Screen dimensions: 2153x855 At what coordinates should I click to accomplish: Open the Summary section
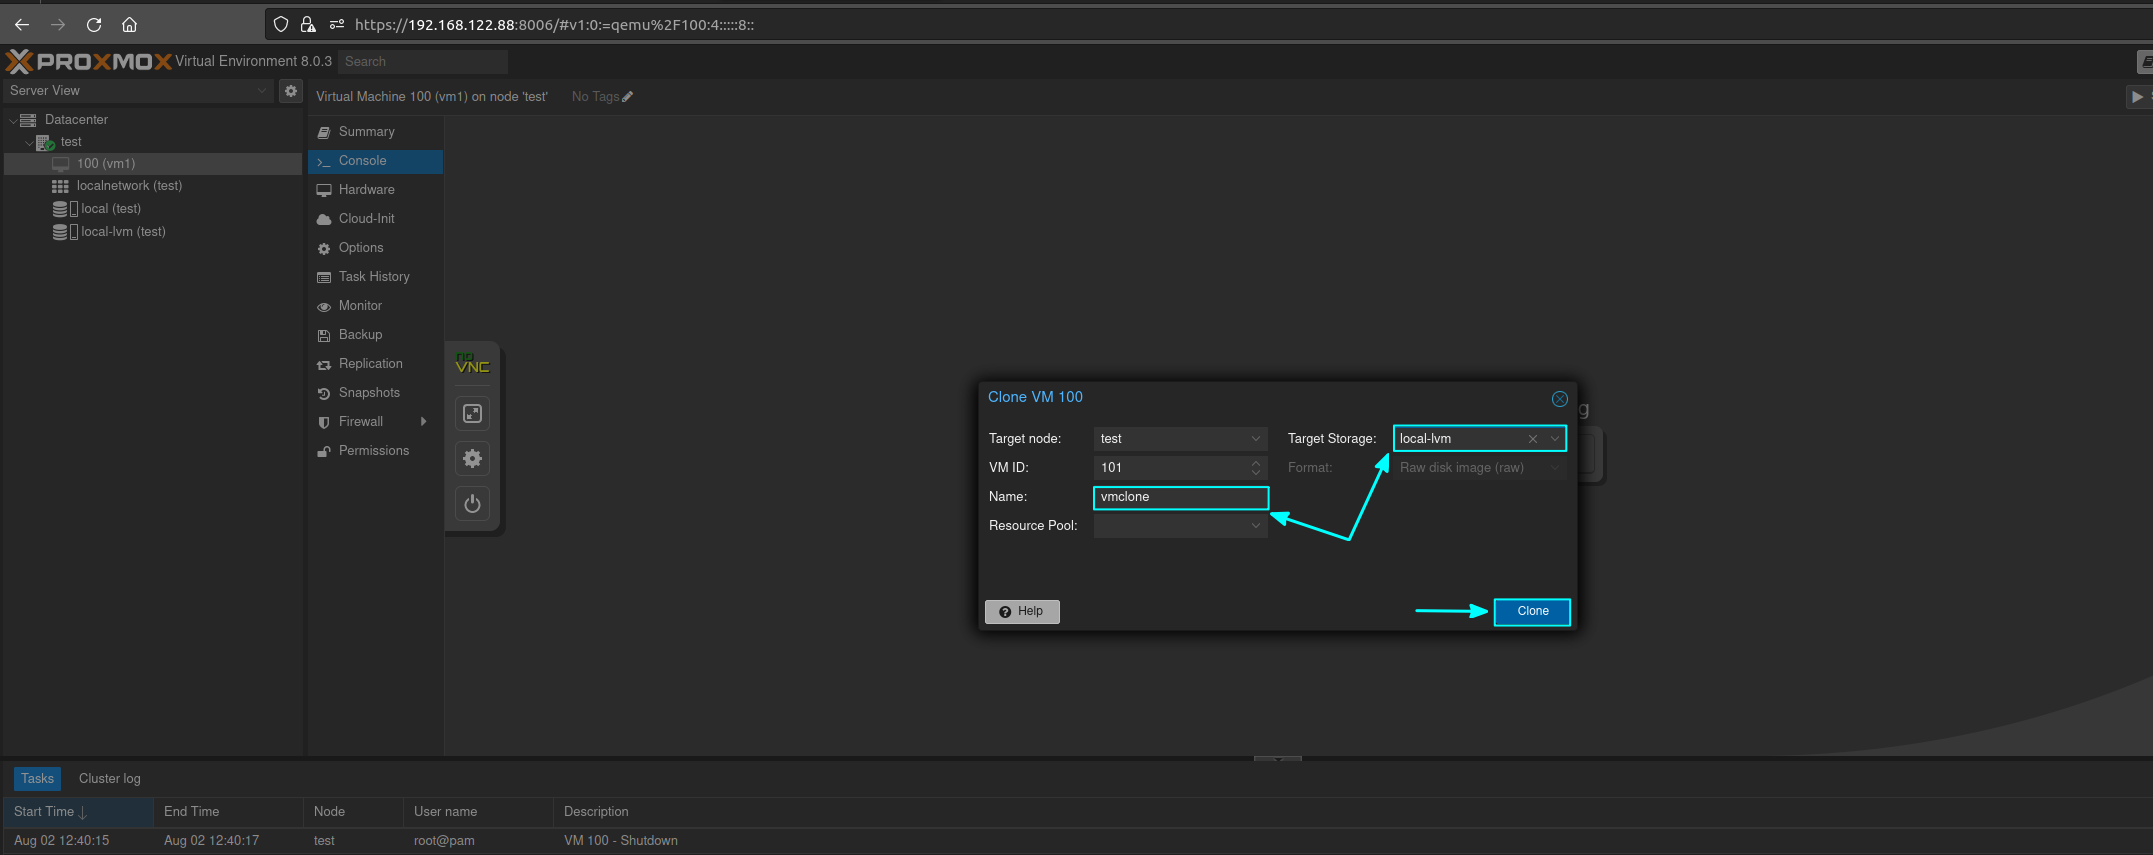(375, 132)
